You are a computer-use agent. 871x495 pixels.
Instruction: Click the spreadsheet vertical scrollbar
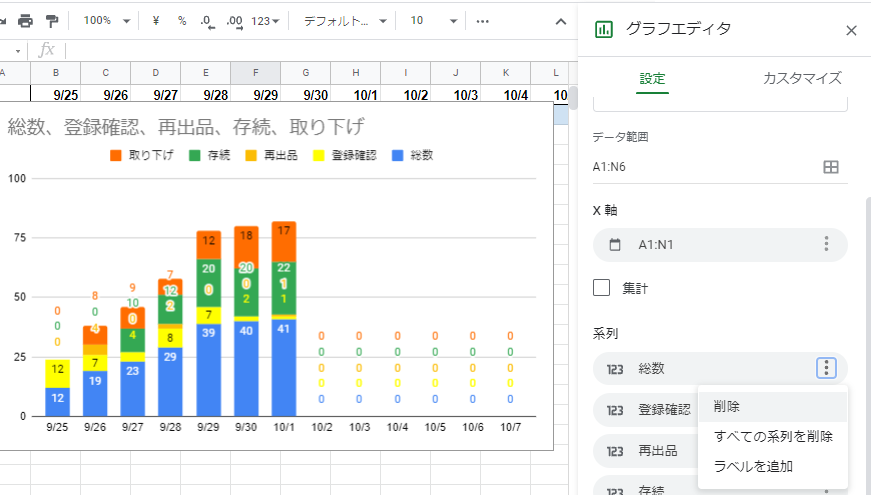click(x=573, y=98)
